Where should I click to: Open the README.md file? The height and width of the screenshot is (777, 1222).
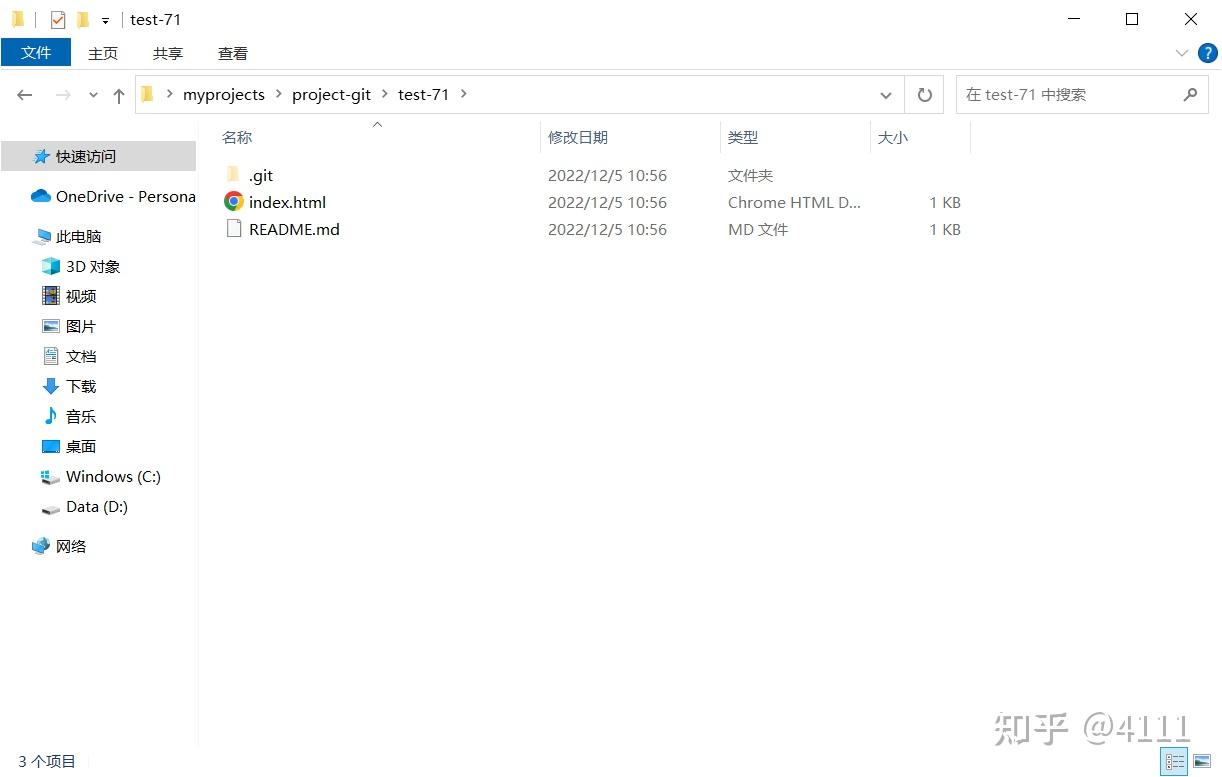coord(293,229)
